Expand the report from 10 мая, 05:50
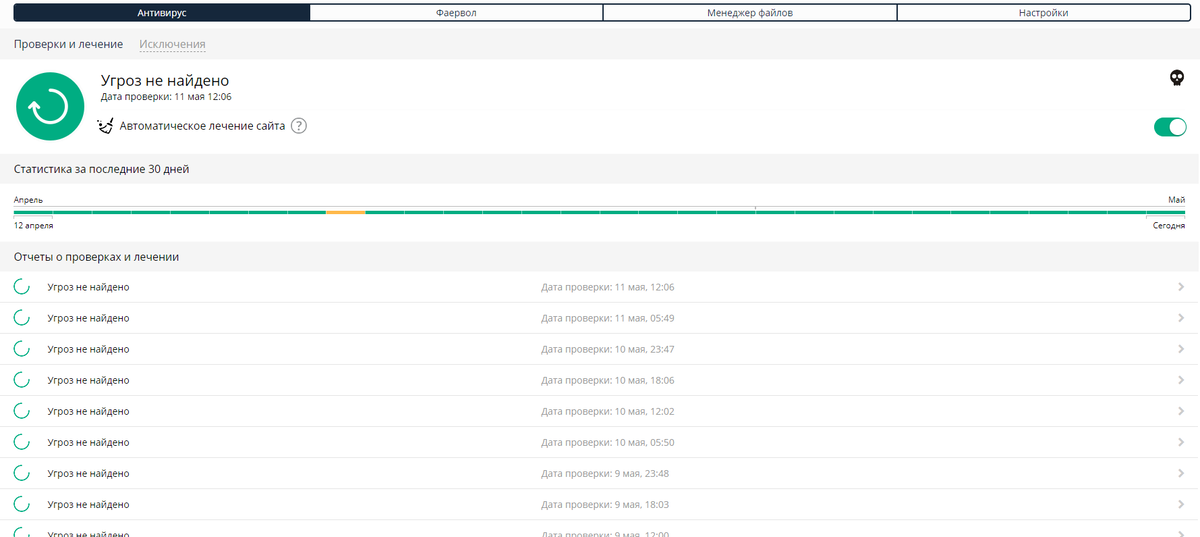 click(x=1182, y=442)
